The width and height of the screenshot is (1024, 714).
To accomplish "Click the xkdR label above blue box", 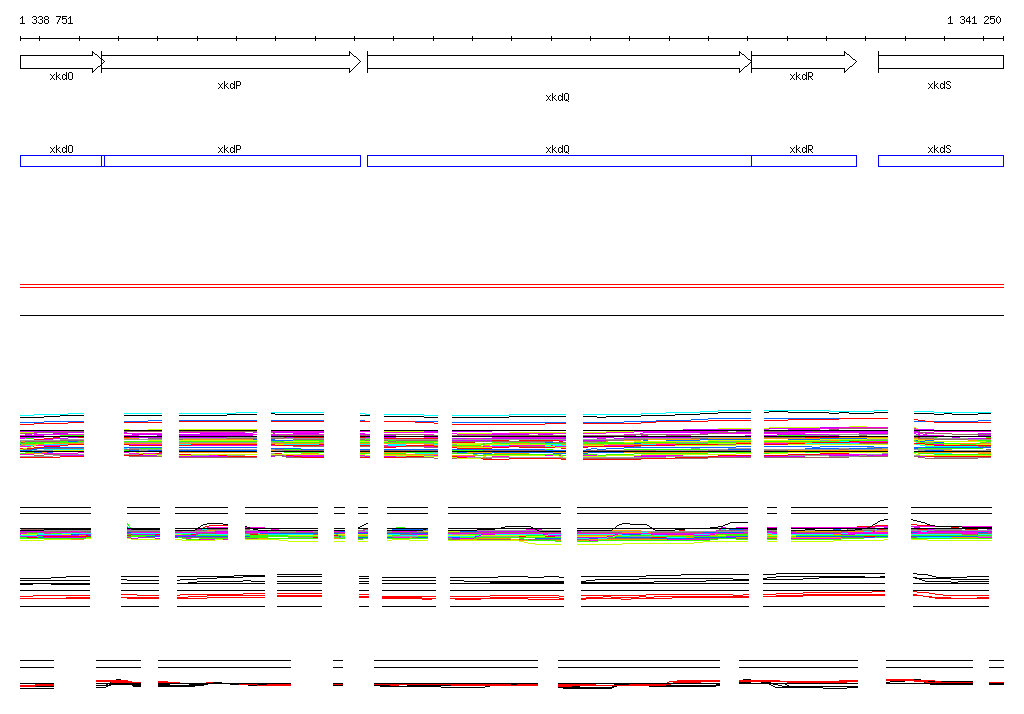I will click(801, 149).
